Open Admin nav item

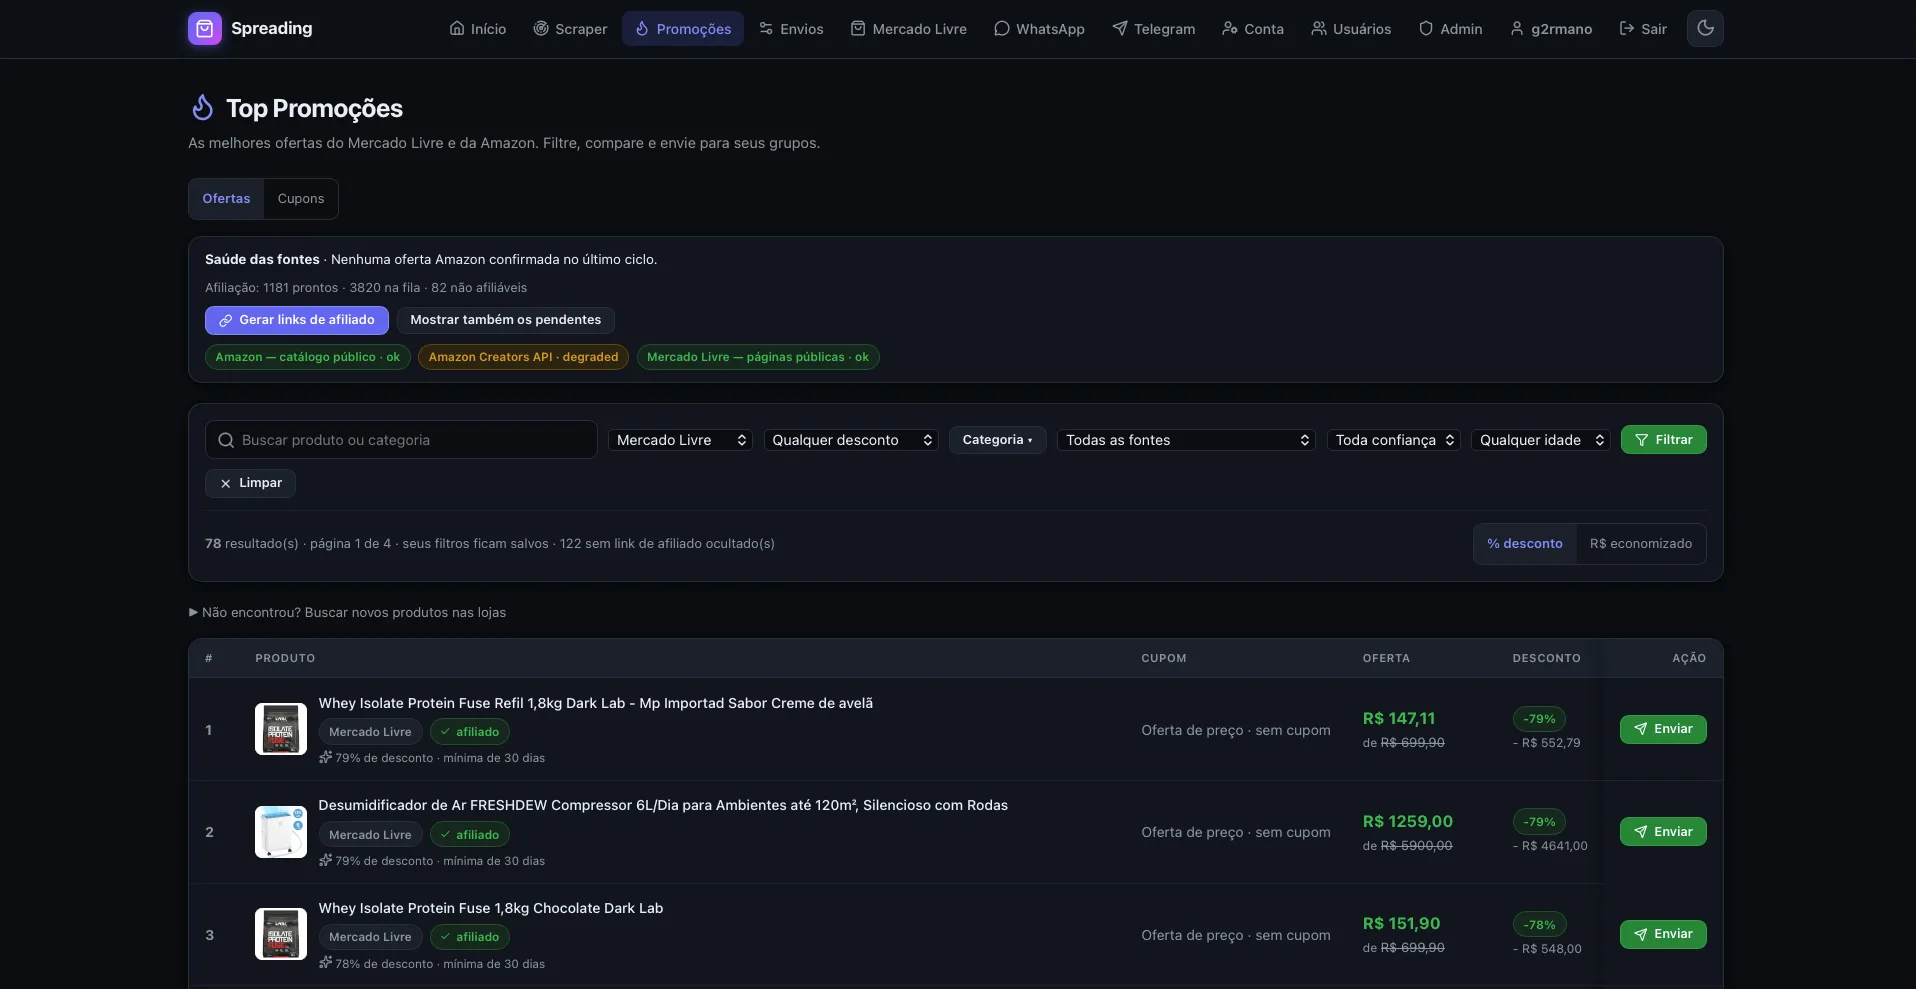(1451, 29)
